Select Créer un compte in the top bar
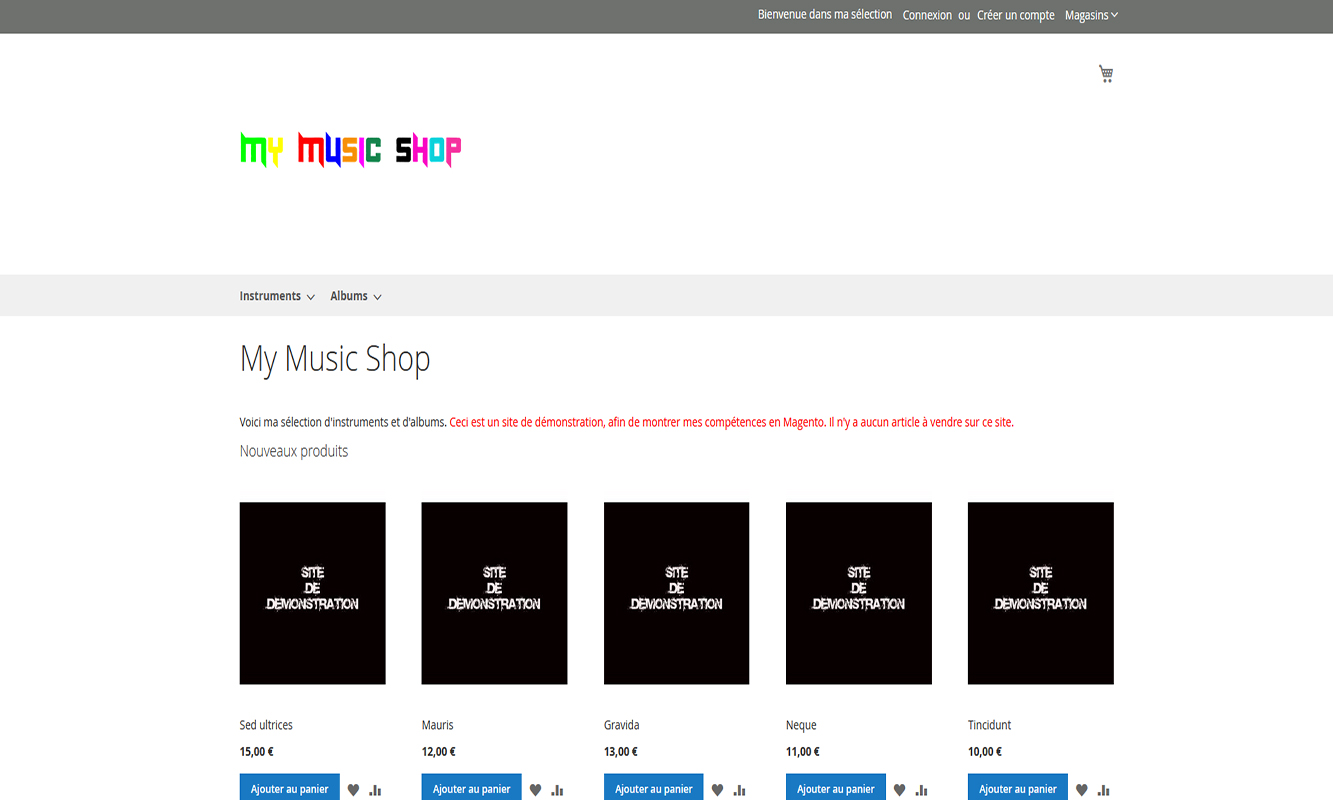The image size is (1333, 800). point(1016,14)
